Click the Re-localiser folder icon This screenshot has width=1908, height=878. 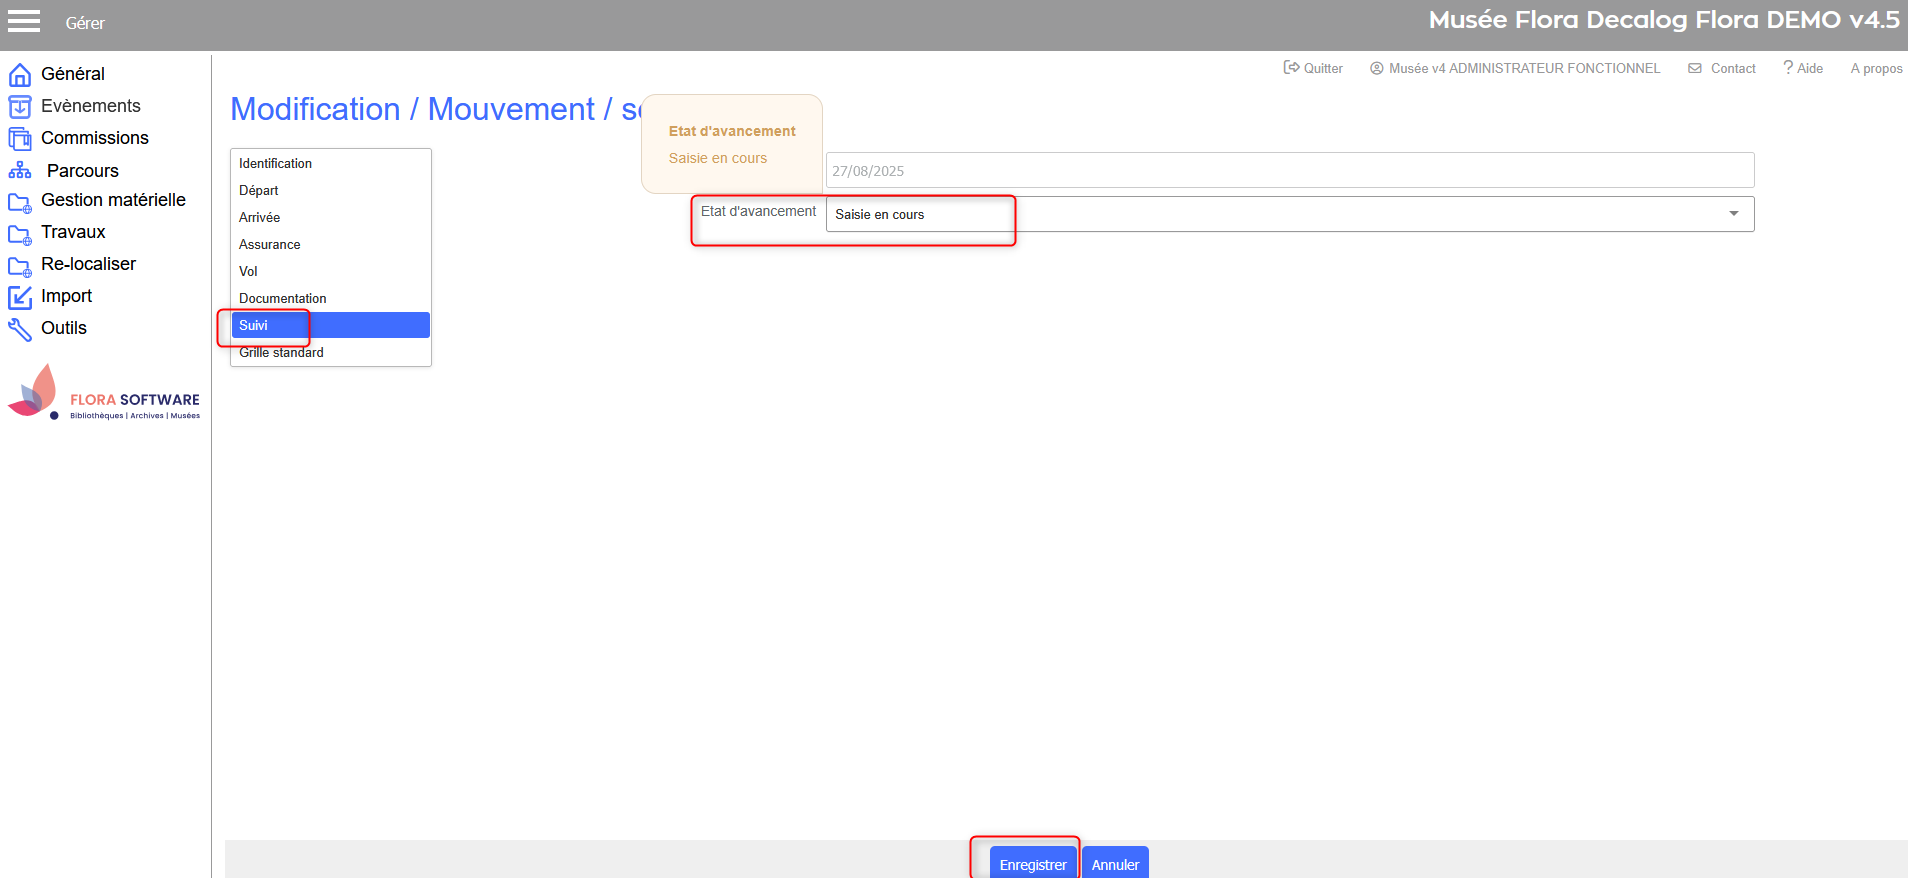[20, 267]
